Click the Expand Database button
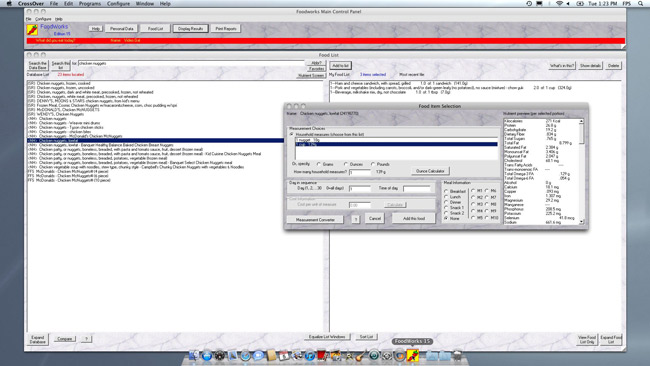Image resolution: width=650 pixels, height=366 pixels. coord(37,339)
